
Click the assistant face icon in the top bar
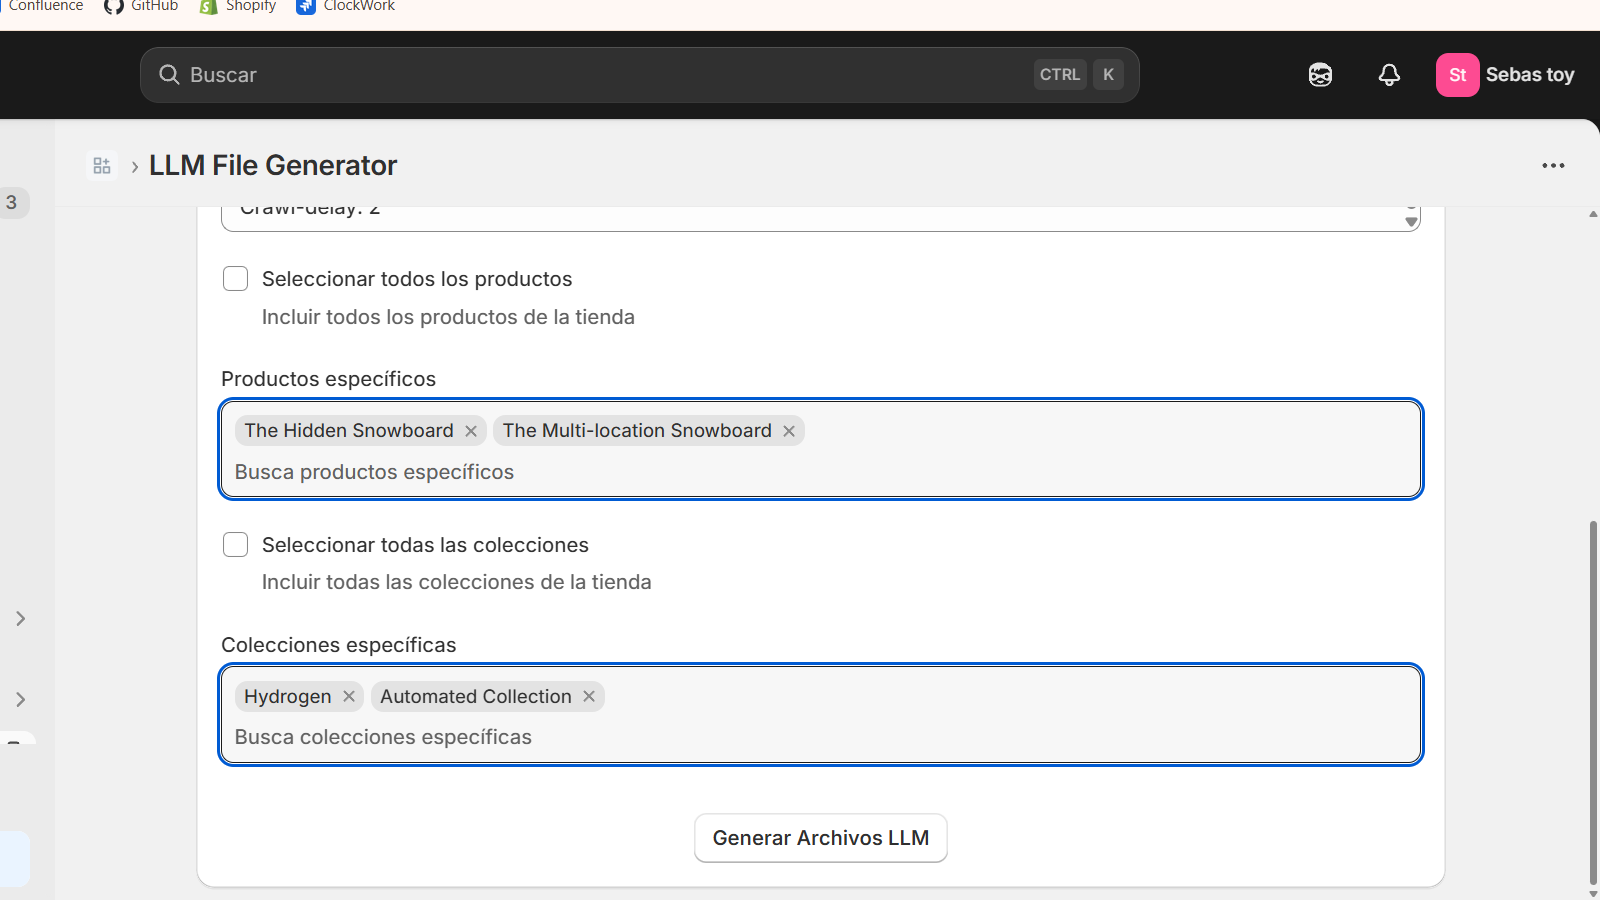click(x=1319, y=74)
